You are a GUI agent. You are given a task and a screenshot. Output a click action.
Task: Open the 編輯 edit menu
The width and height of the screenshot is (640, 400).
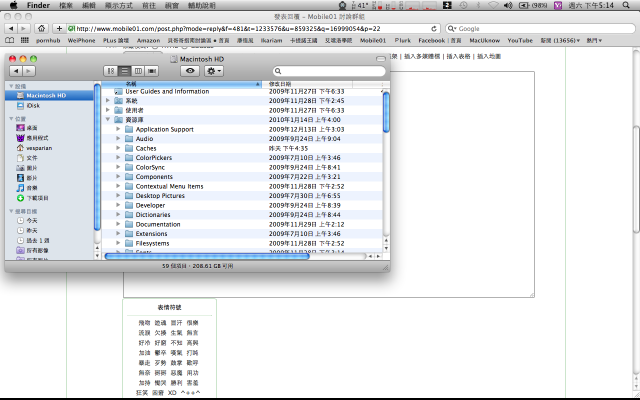(89, 5)
